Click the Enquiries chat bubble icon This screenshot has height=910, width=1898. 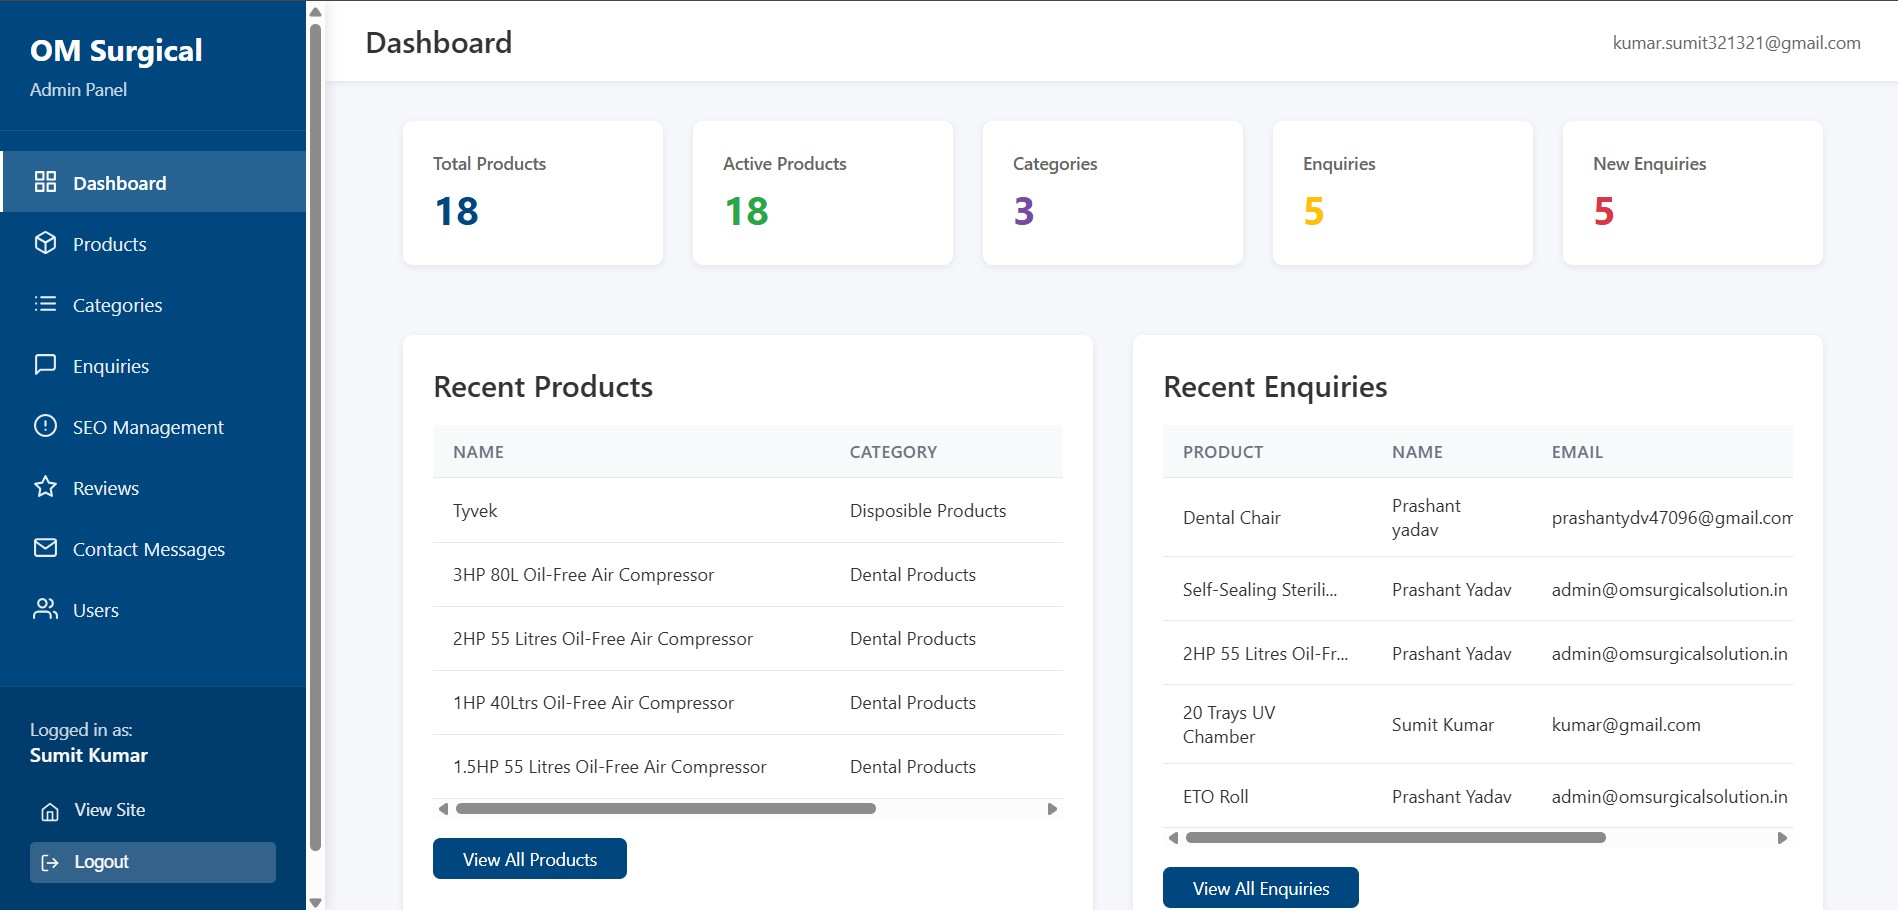point(45,365)
